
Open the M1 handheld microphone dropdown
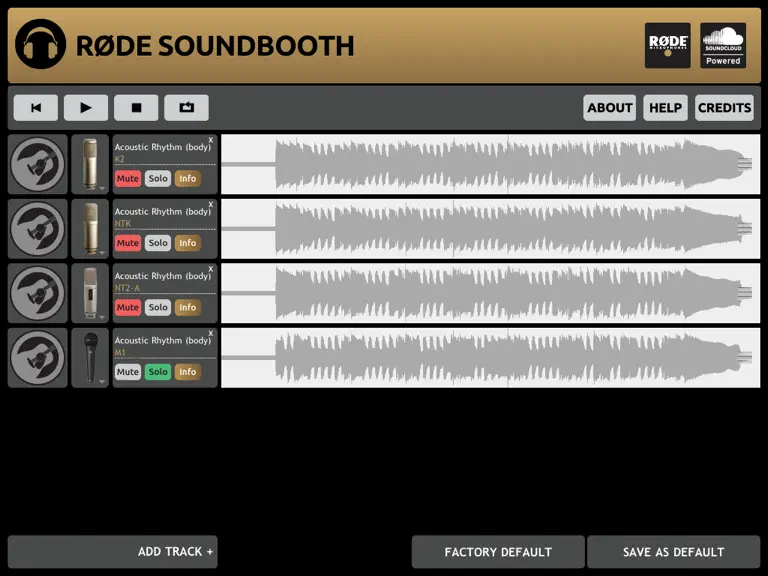click(90, 358)
